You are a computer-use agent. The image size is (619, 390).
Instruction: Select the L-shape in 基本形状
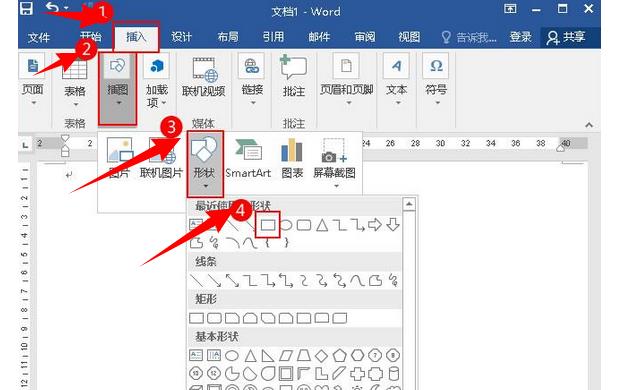[321, 373]
